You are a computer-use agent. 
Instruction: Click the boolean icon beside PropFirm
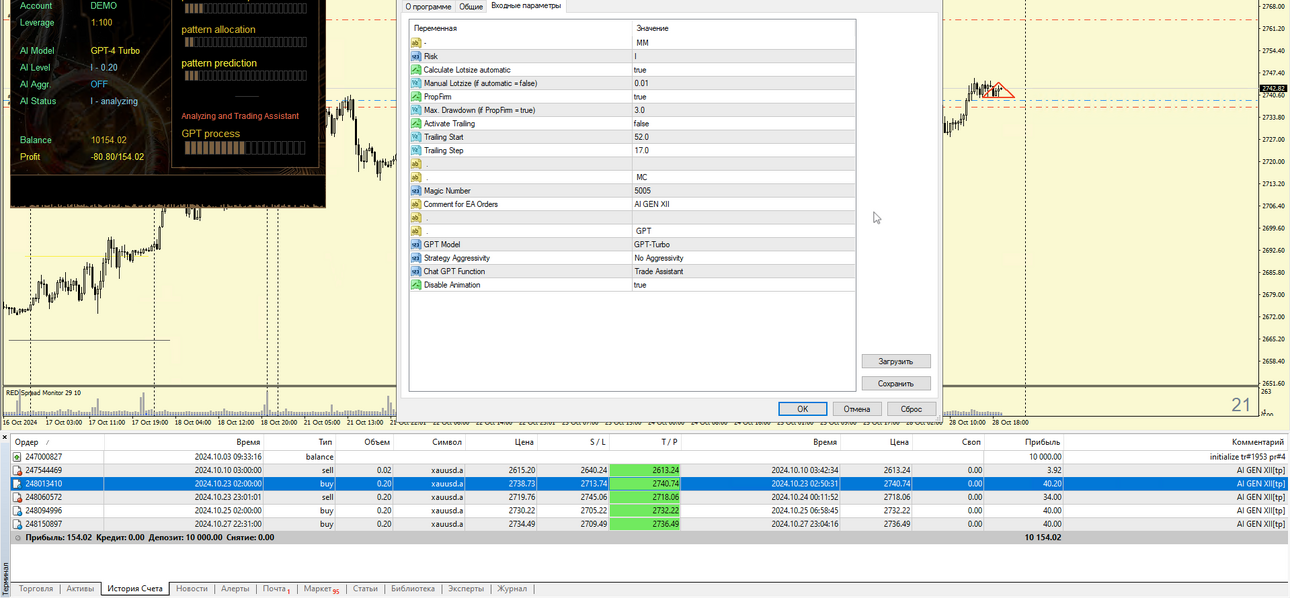pyautogui.click(x=416, y=97)
